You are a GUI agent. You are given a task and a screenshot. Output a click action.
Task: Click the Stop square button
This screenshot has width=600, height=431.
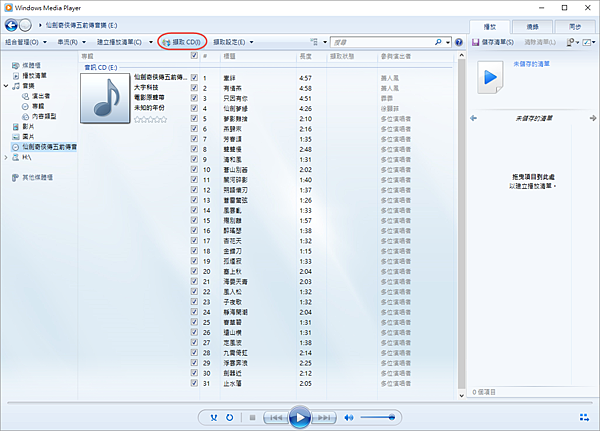pos(253,418)
